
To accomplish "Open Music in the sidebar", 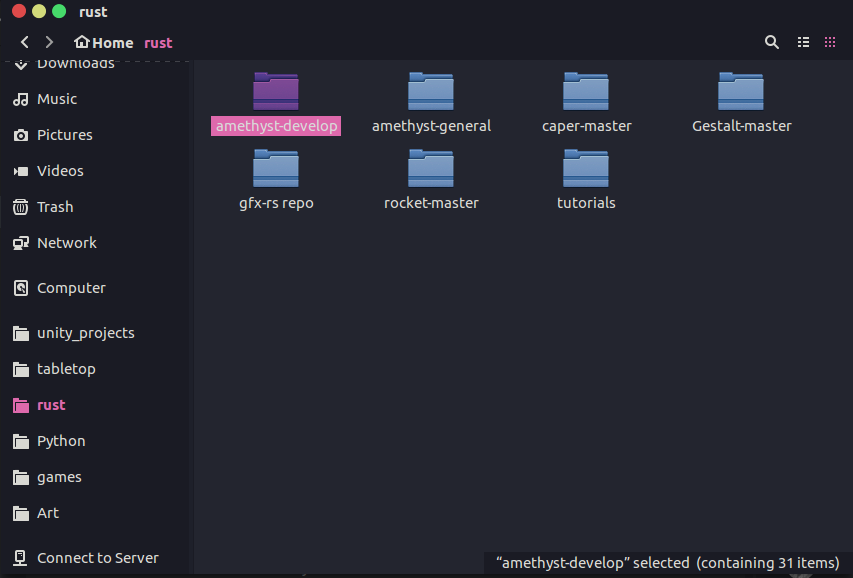I will pos(56,99).
